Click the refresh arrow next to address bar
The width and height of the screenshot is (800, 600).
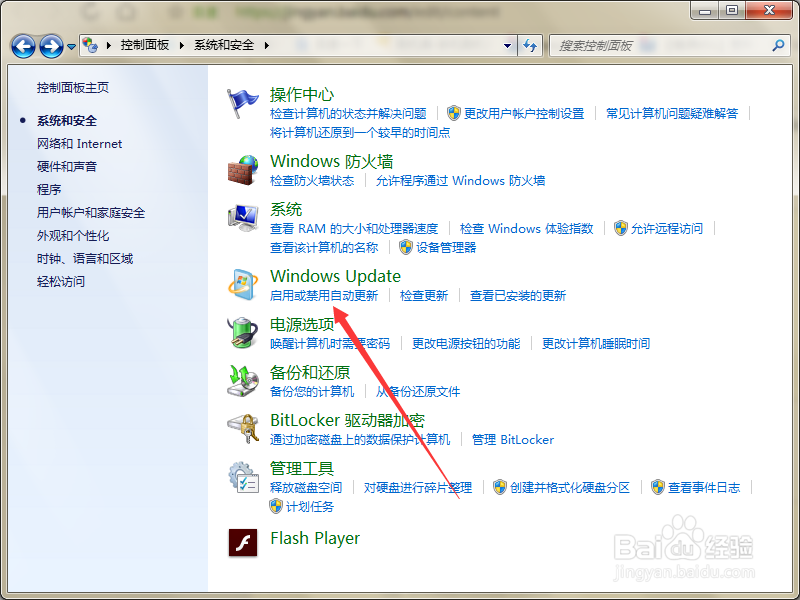pyautogui.click(x=531, y=45)
